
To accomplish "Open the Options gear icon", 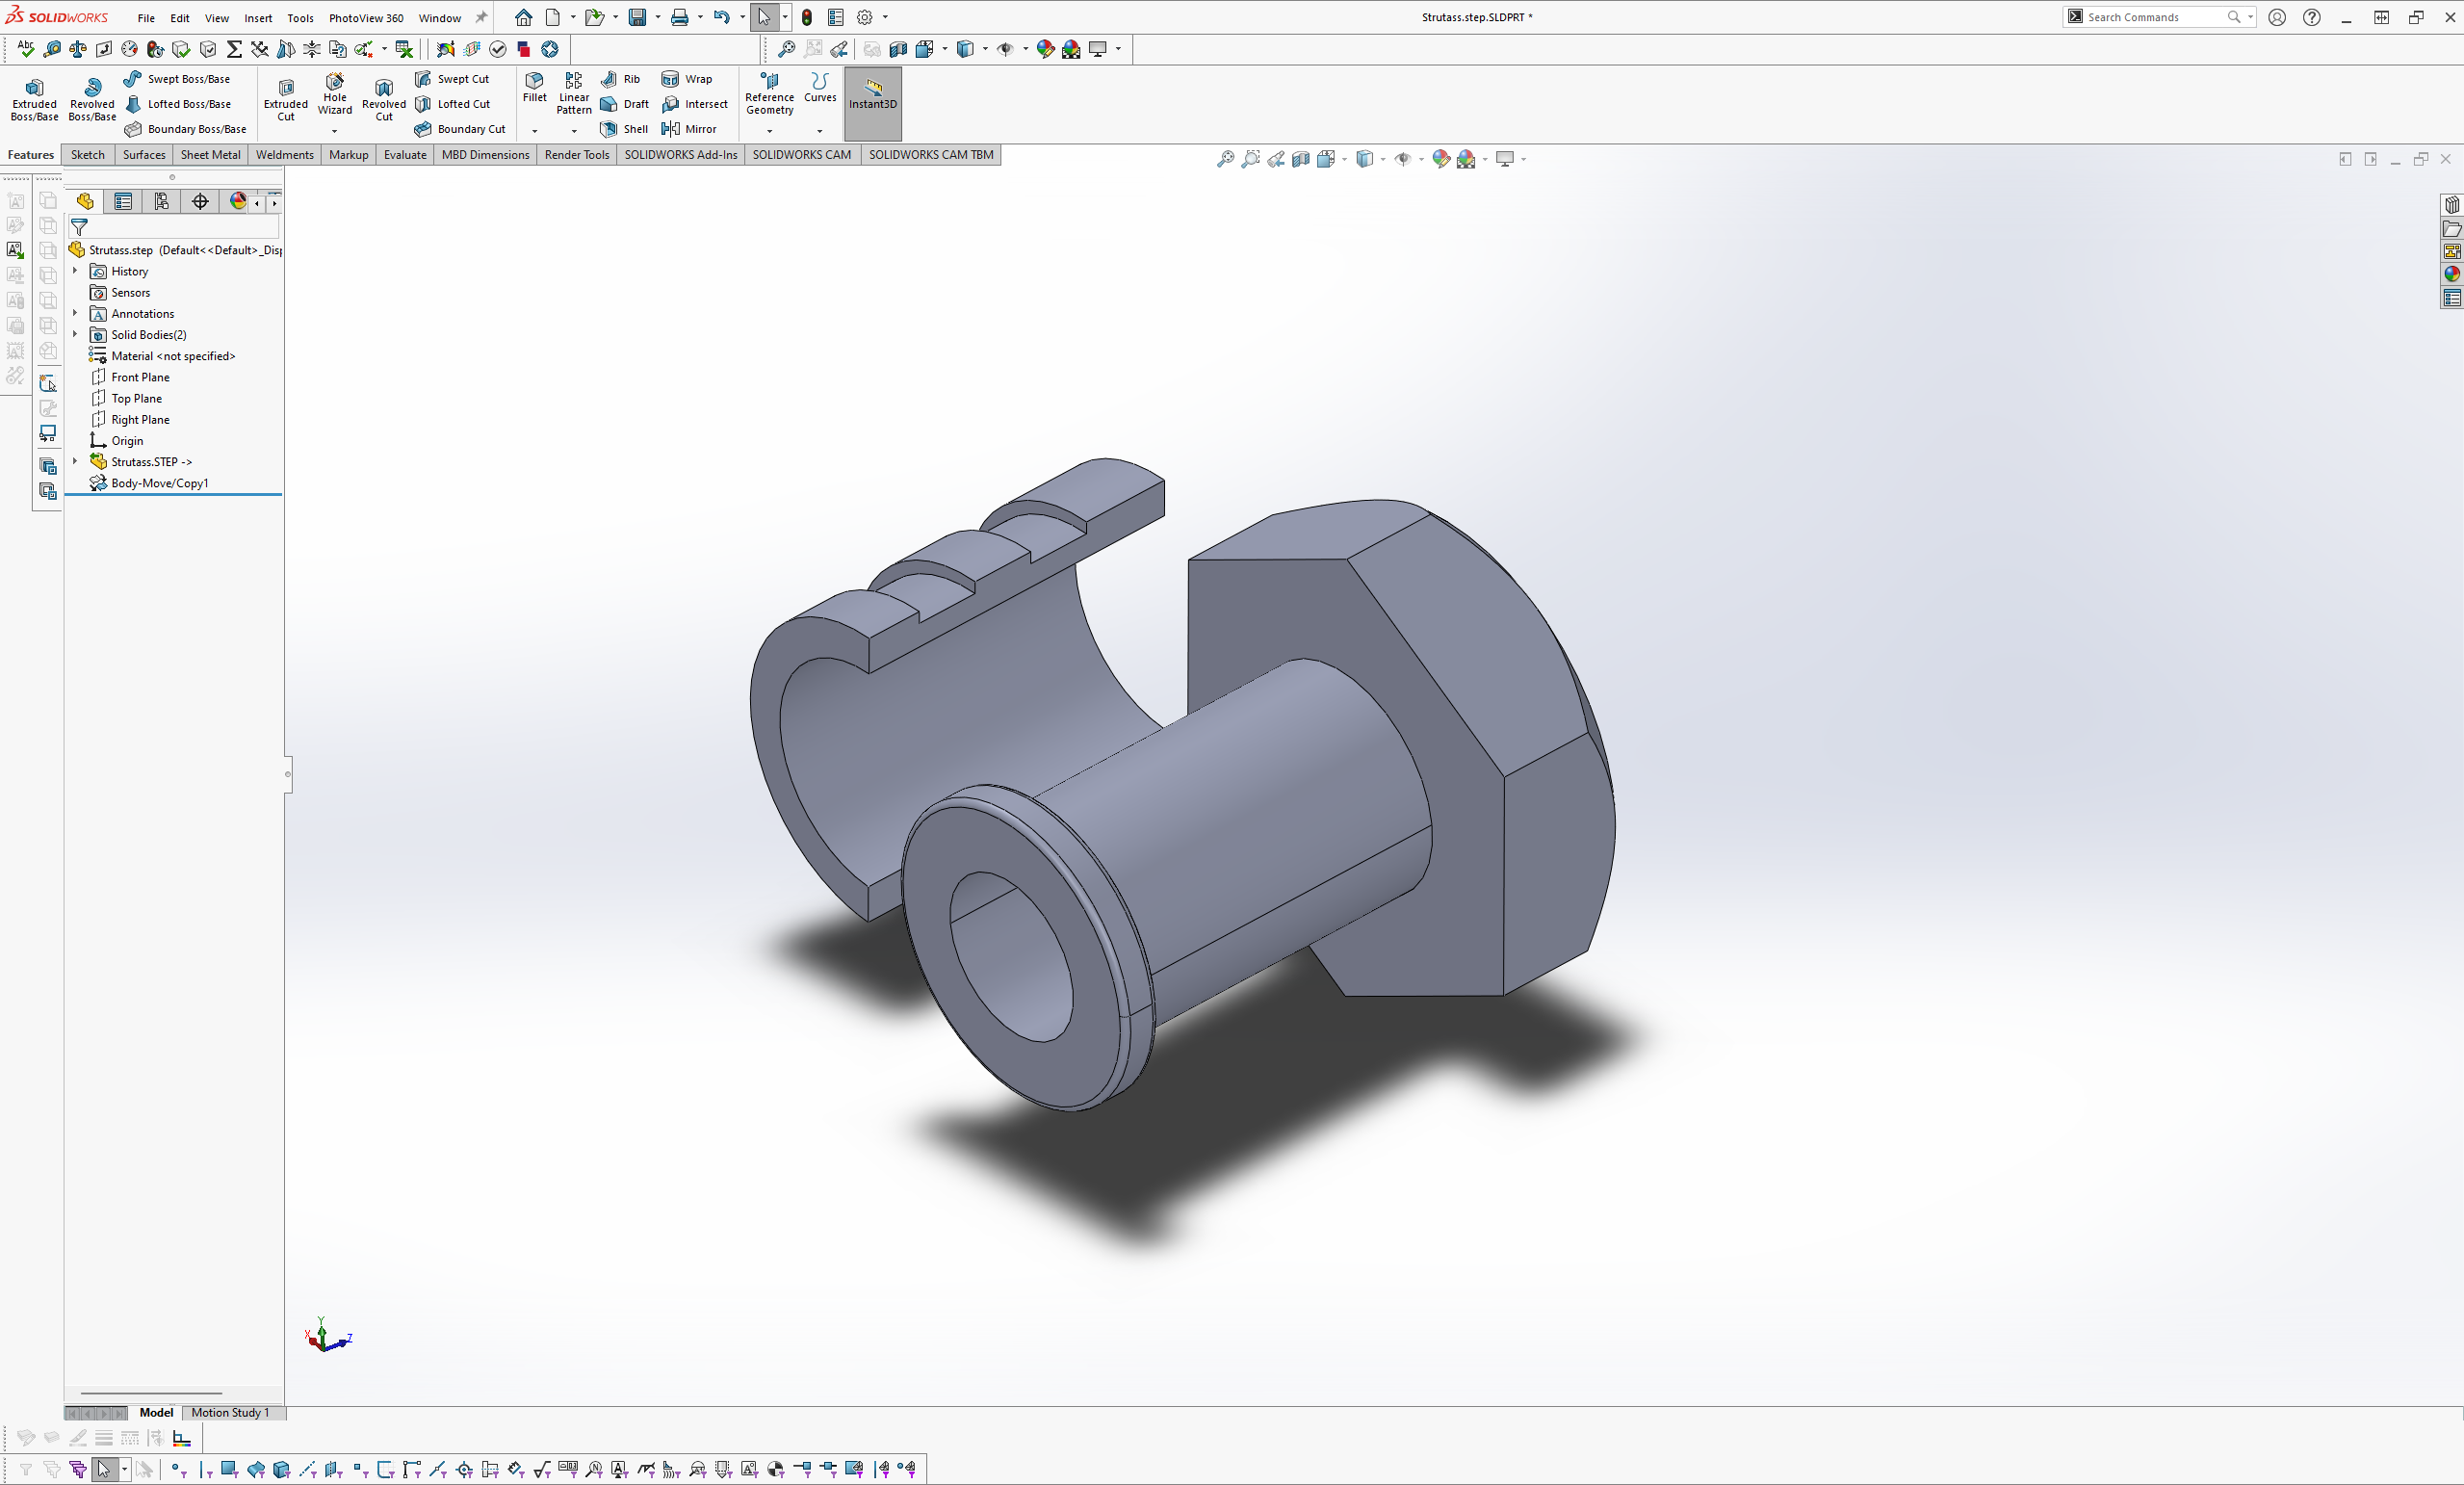I will click(865, 17).
